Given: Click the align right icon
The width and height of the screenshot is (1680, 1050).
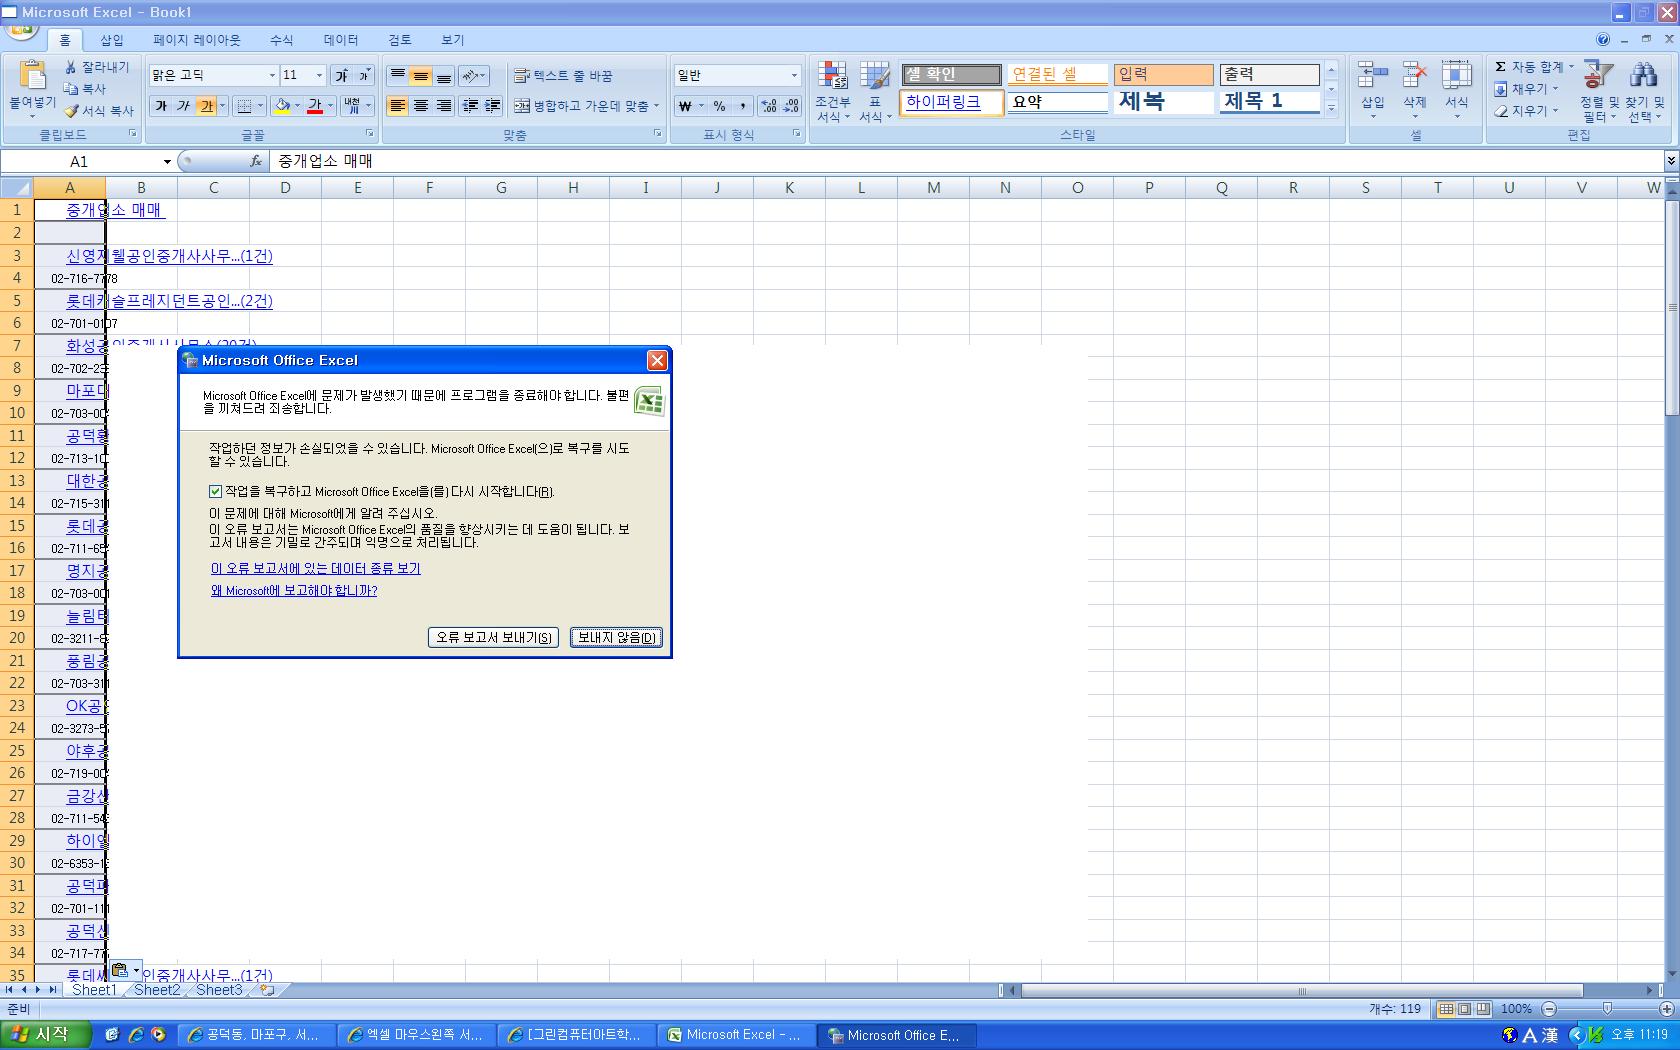Looking at the screenshot, I should pos(444,106).
